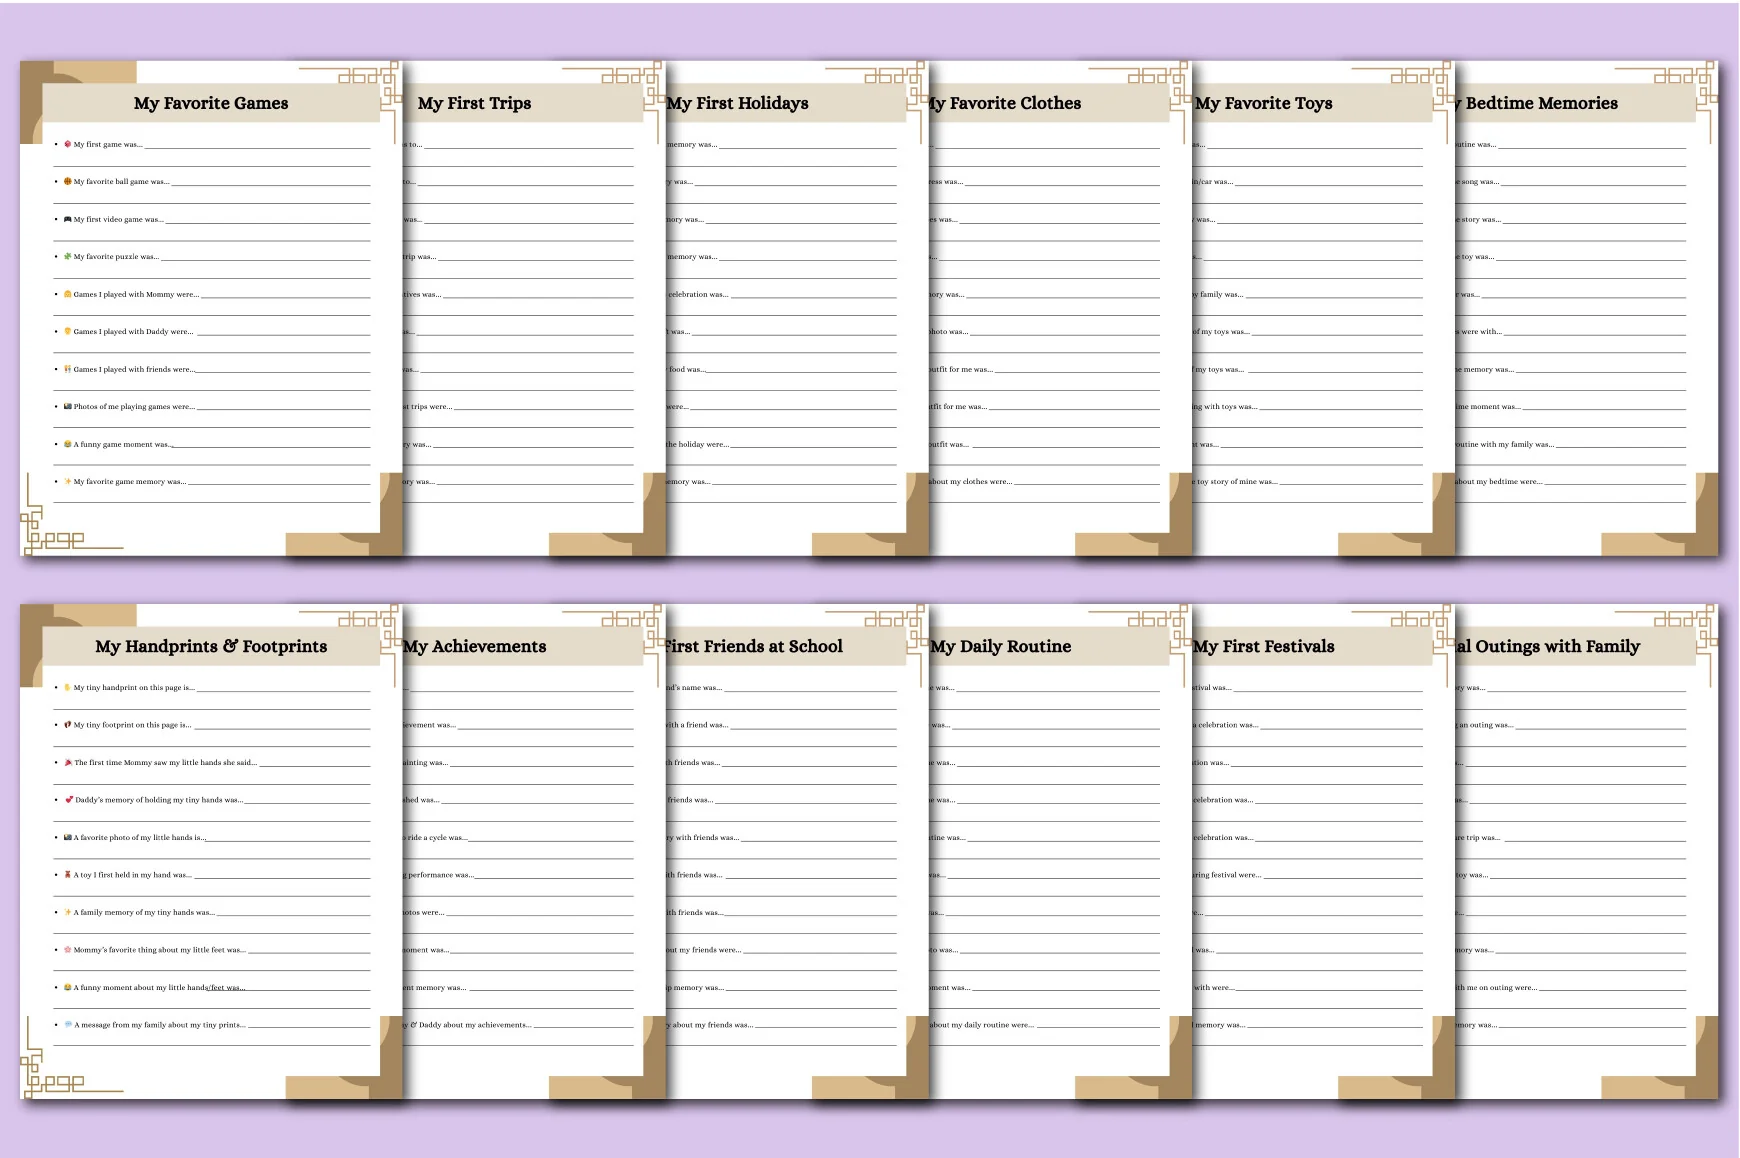Click the footprints emoji beside tiny footprint prompt

68,725
